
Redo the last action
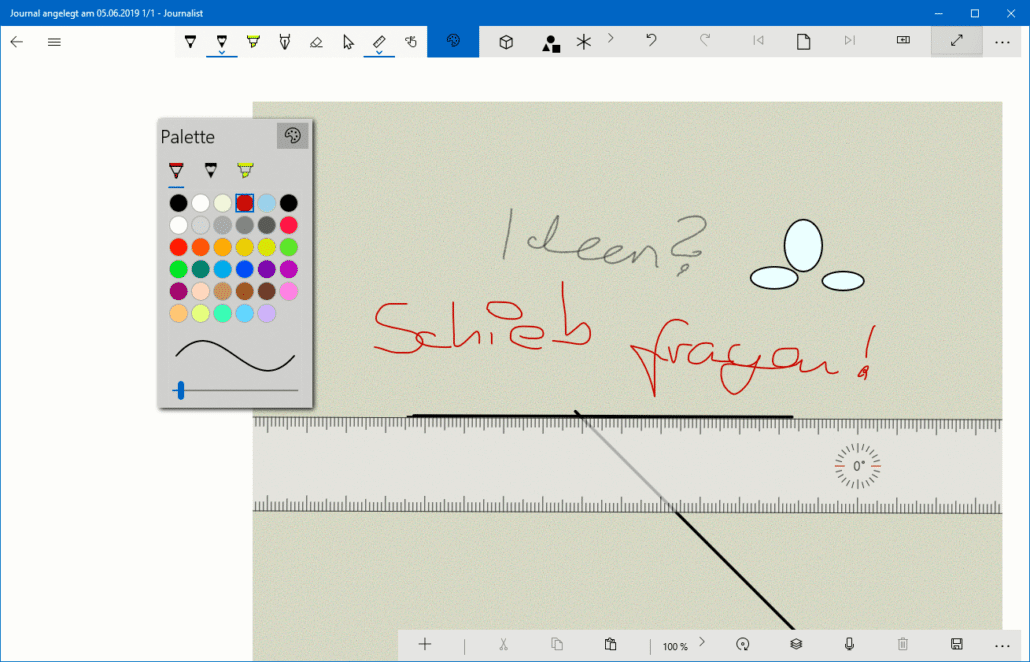[705, 41]
